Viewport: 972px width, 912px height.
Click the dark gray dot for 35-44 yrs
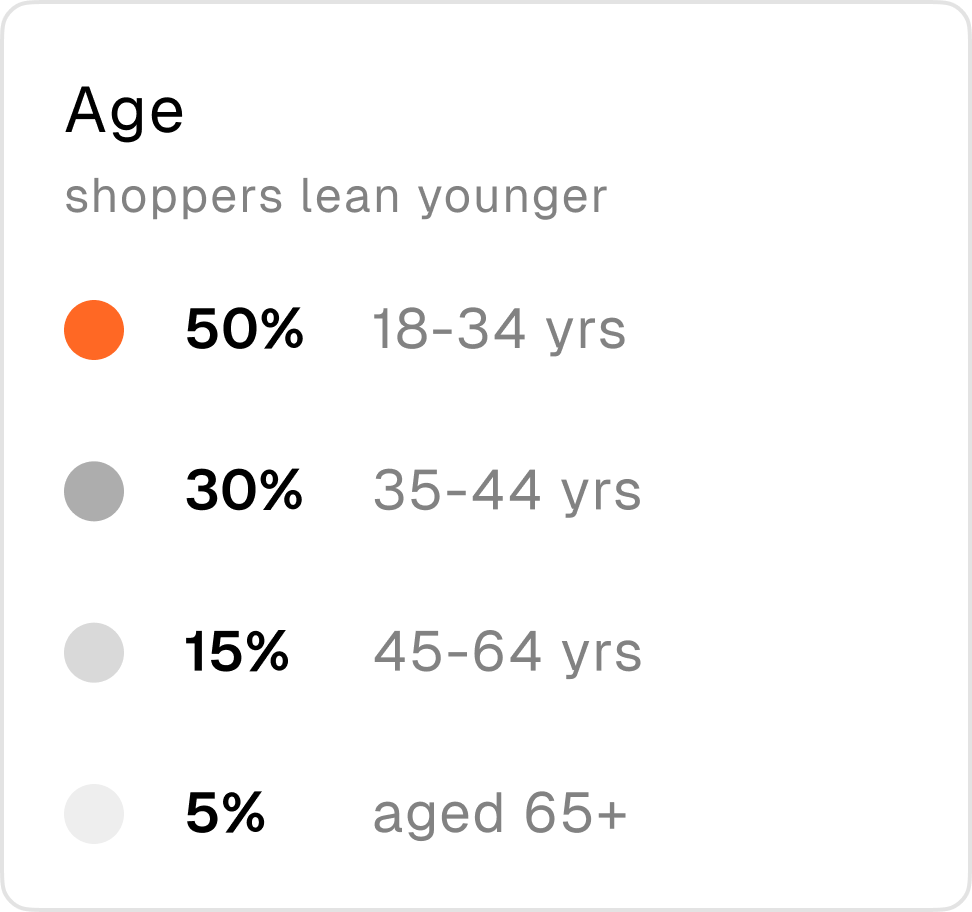point(94,491)
